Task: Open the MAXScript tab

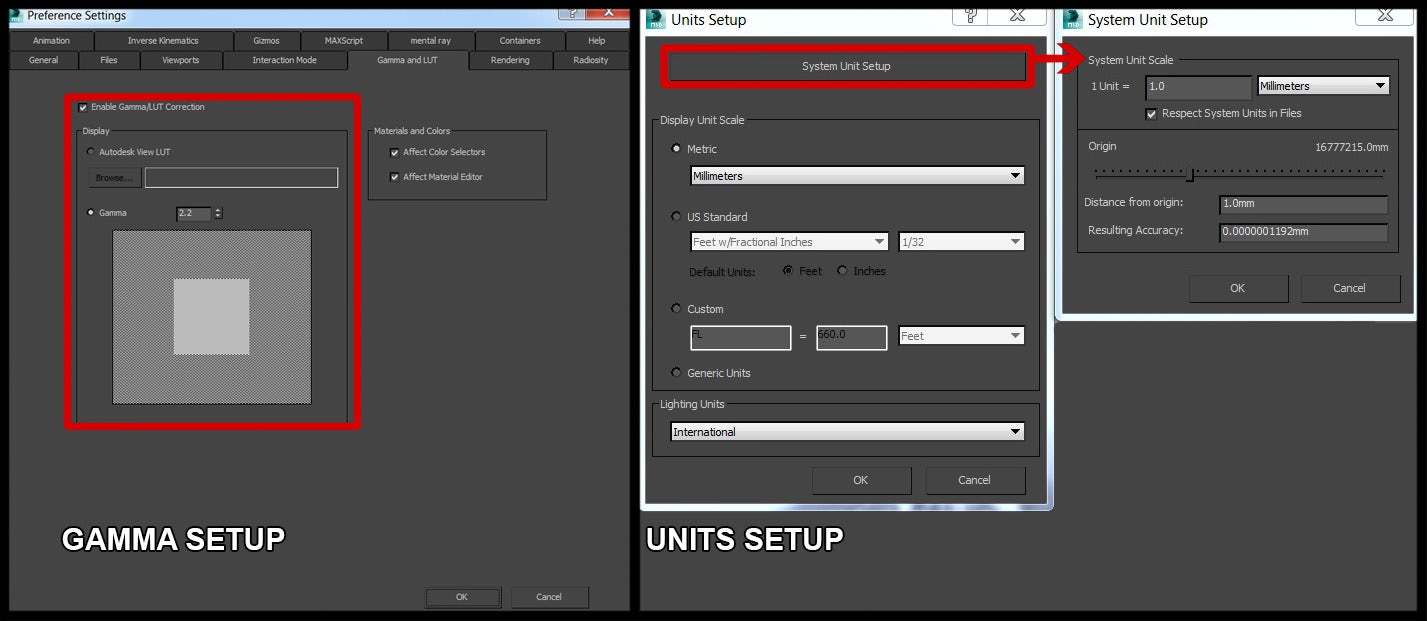Action: click(344, 41)
